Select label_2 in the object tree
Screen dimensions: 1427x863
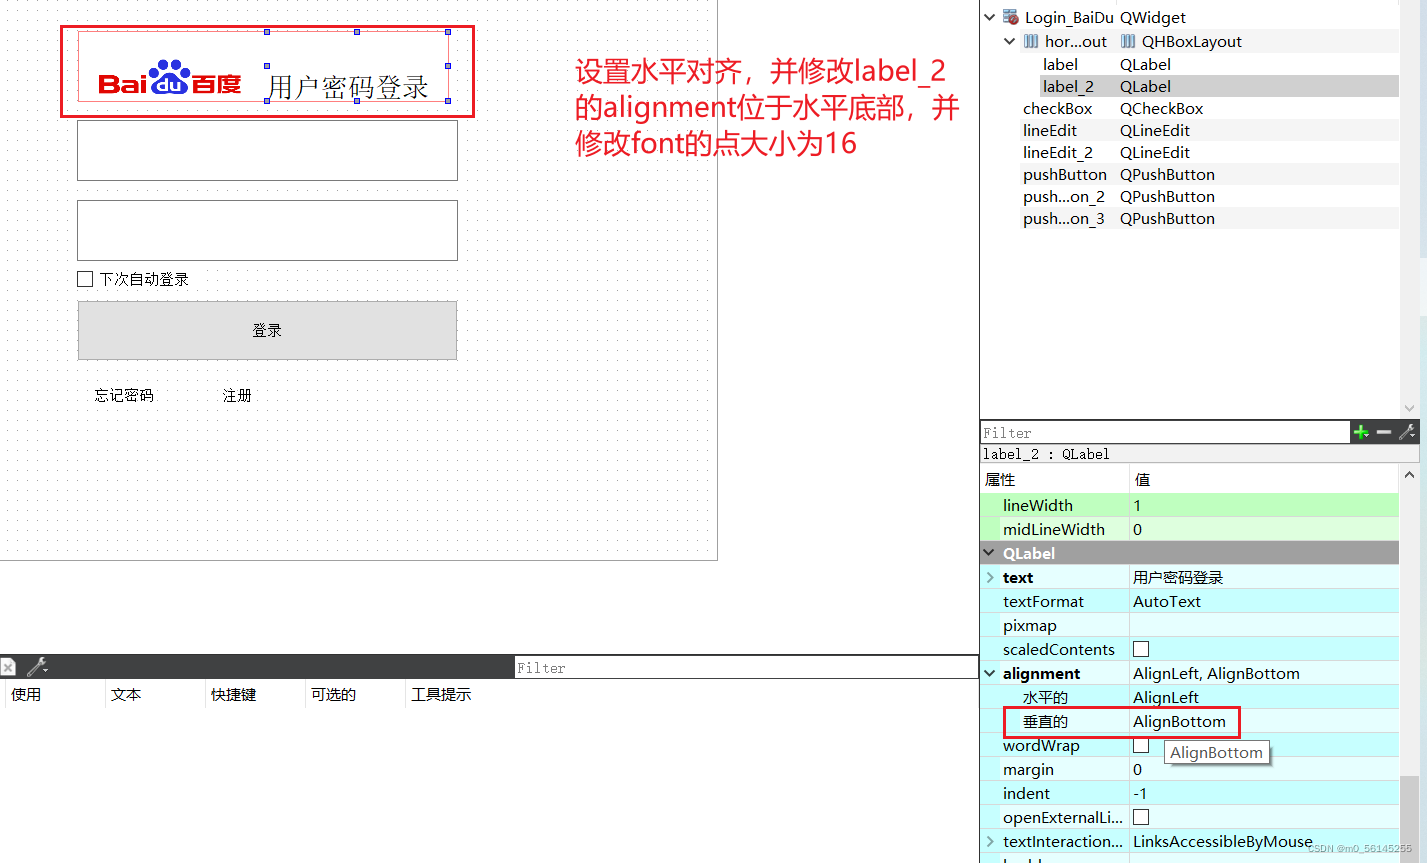point(1068,86)
